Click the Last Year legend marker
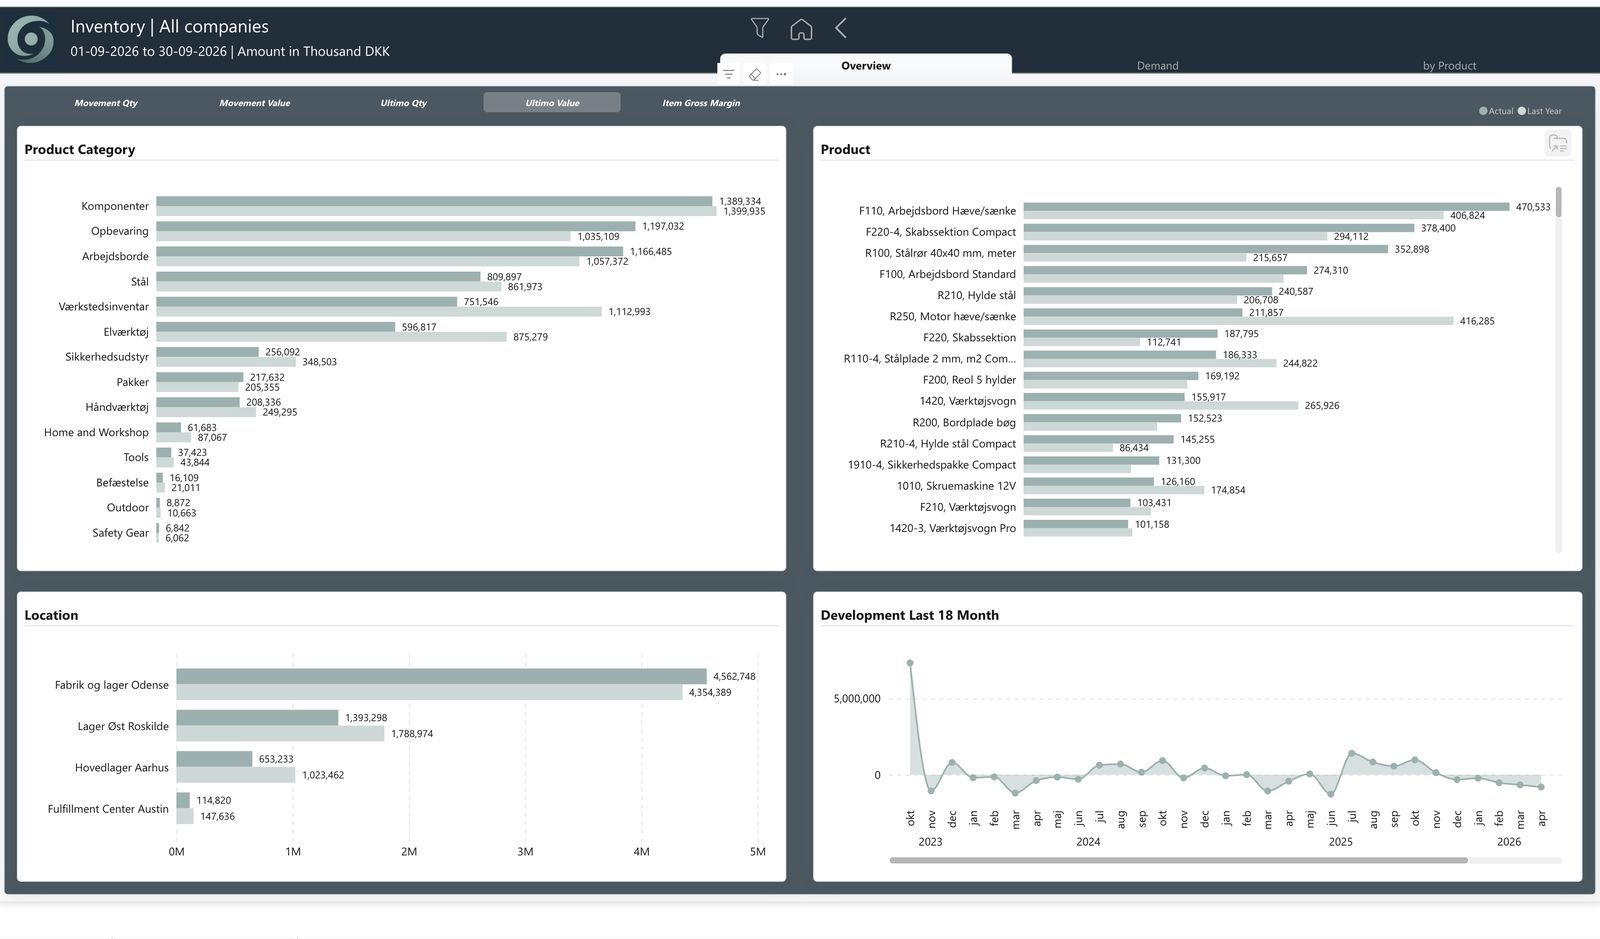Viewport: 1600px width, 939px height. tap(1522, 111)
